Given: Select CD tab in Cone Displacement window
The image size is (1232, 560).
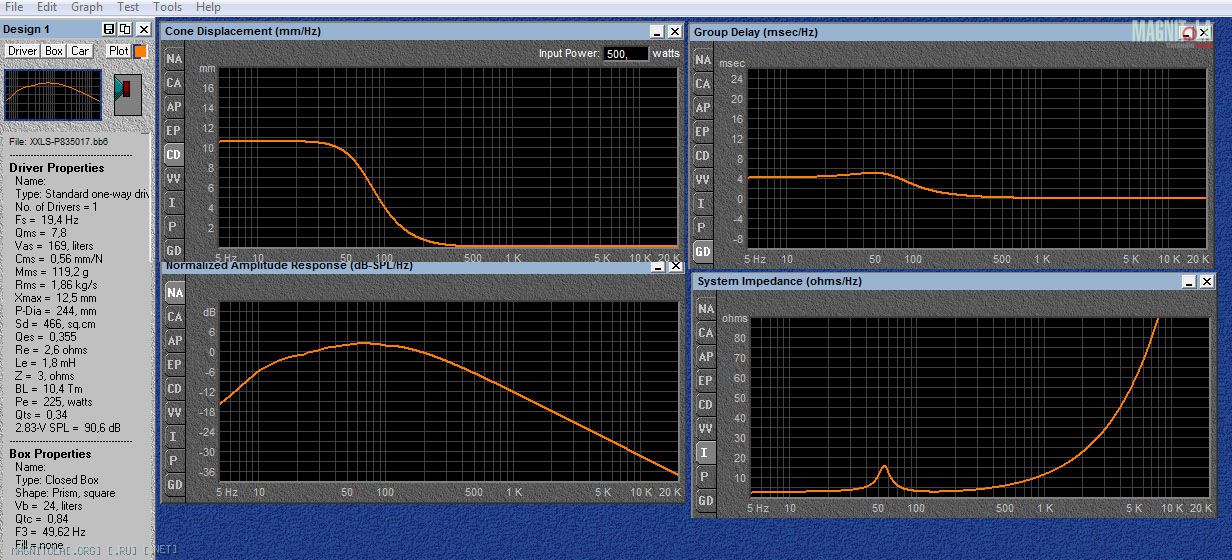Looking at the screenshot, I should coord(174,155).
